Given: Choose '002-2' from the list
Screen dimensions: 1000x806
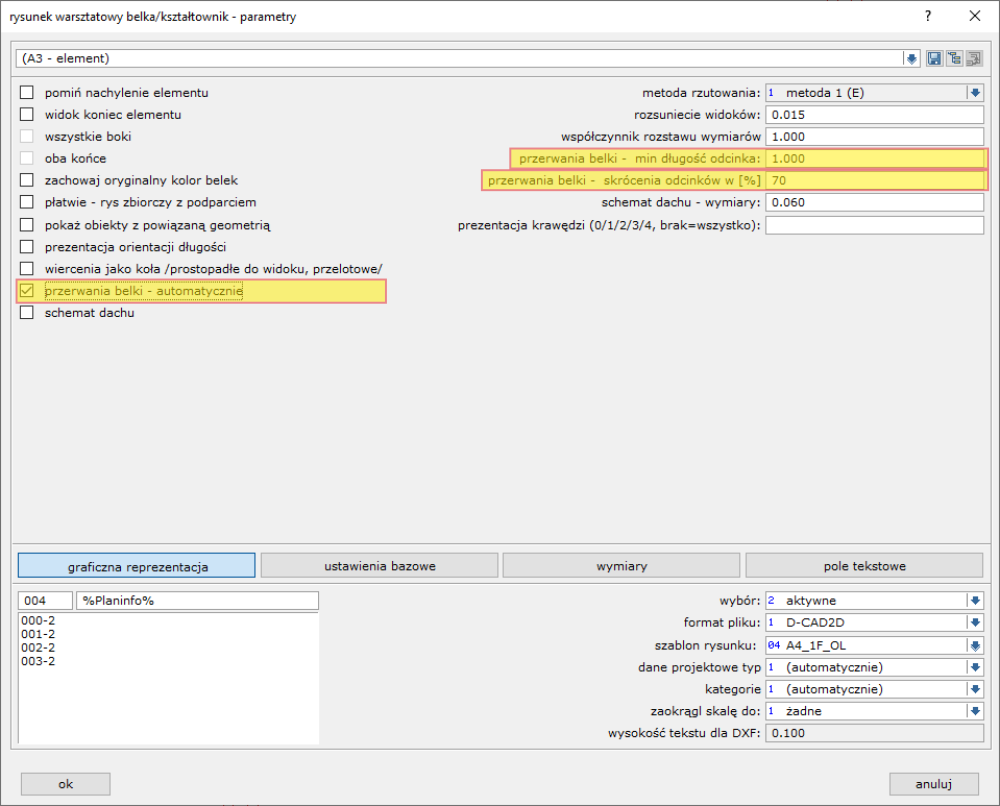Looking at the screenshot, I should pyautogui.click(x=38, y=648).
